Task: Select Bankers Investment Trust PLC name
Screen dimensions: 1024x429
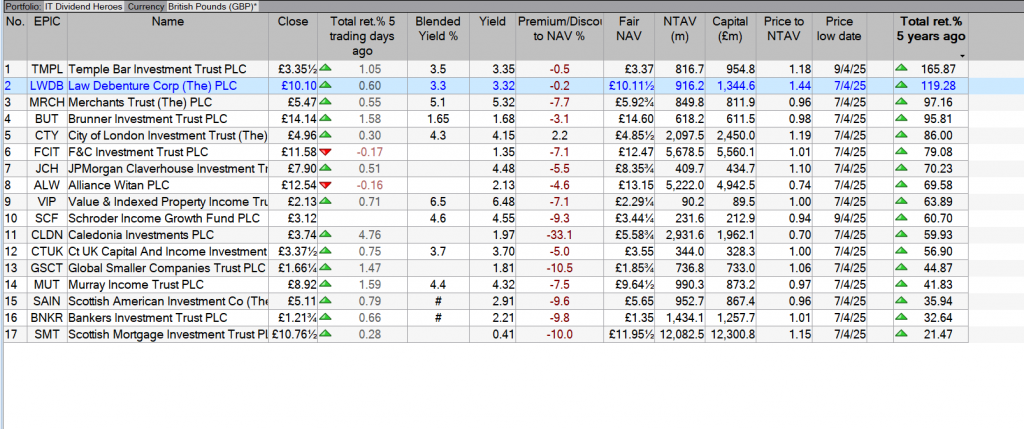Action: coord(148,318)
